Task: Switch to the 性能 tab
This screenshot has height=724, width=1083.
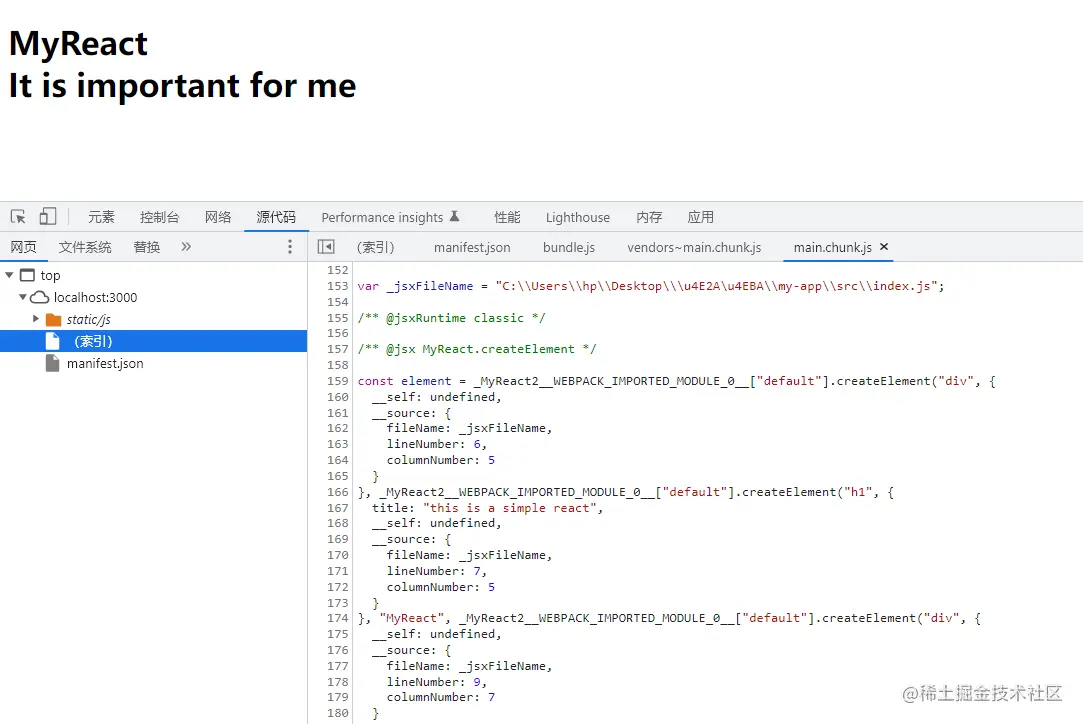Action: pos(507,217)
